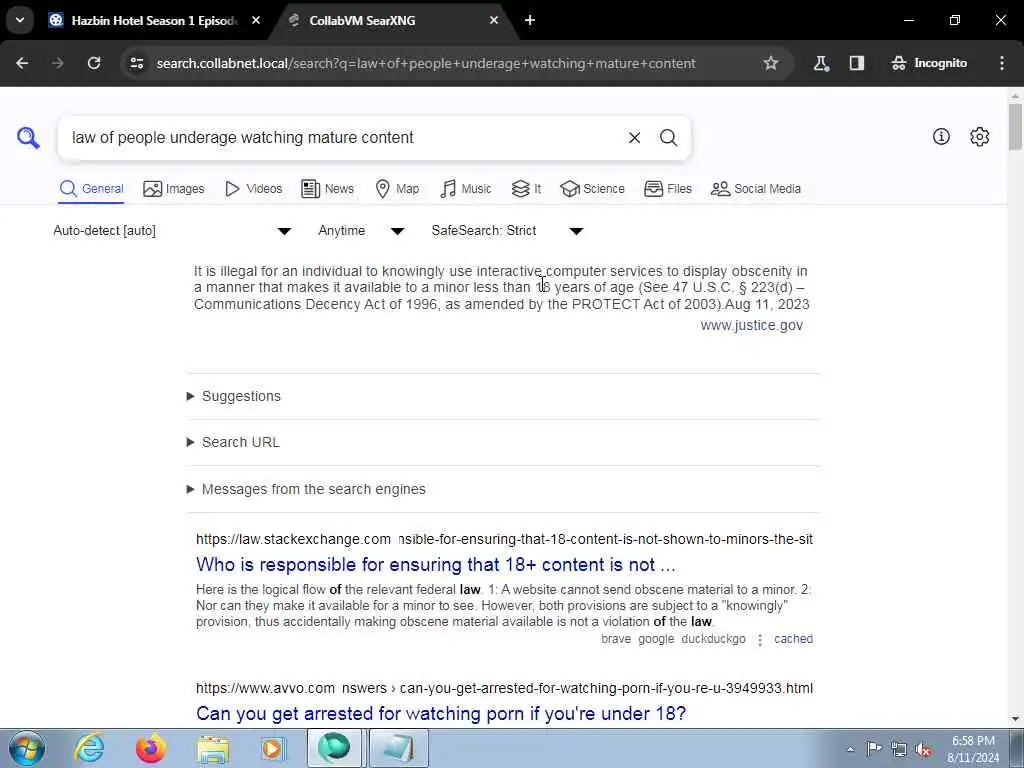Open the preferences gear icon
Viewport: 1024px width, 768px height.
pyautogui.click(x=980, y=136)
